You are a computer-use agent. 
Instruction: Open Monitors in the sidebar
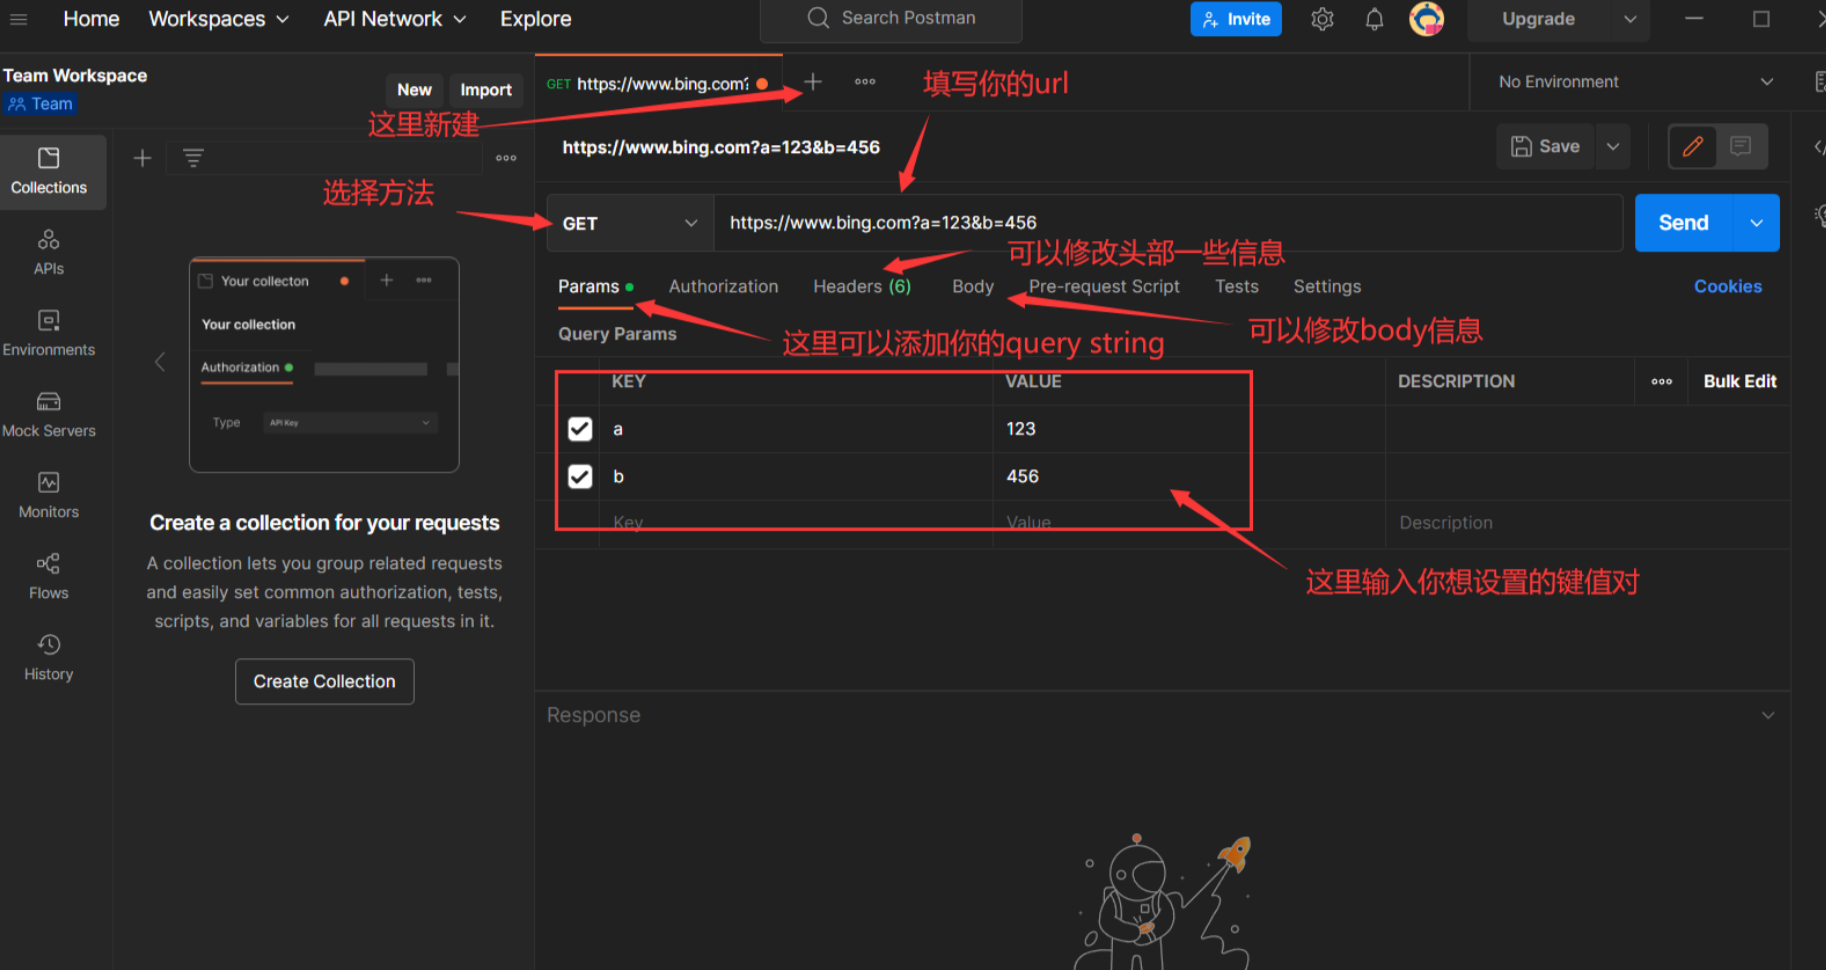[x=49, y=496]
